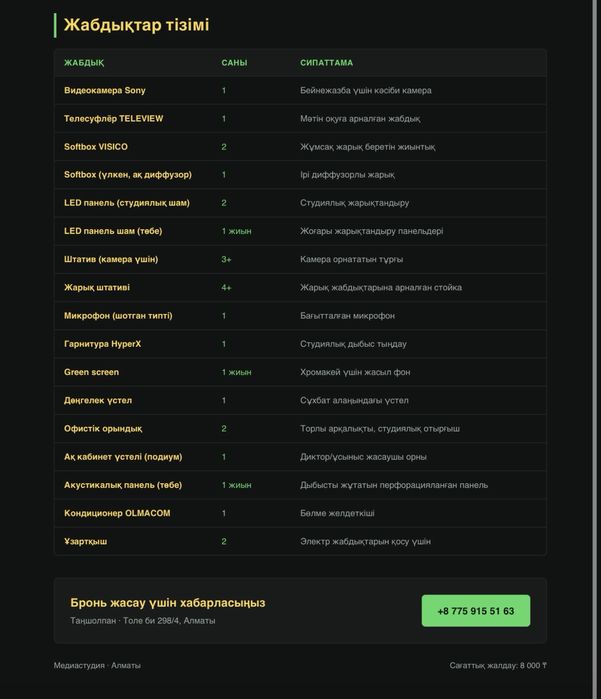Click 'Бағытталған микрофон' description
Image resolution: width=601 pixels, height=699 pixels.
click(347, 316)
